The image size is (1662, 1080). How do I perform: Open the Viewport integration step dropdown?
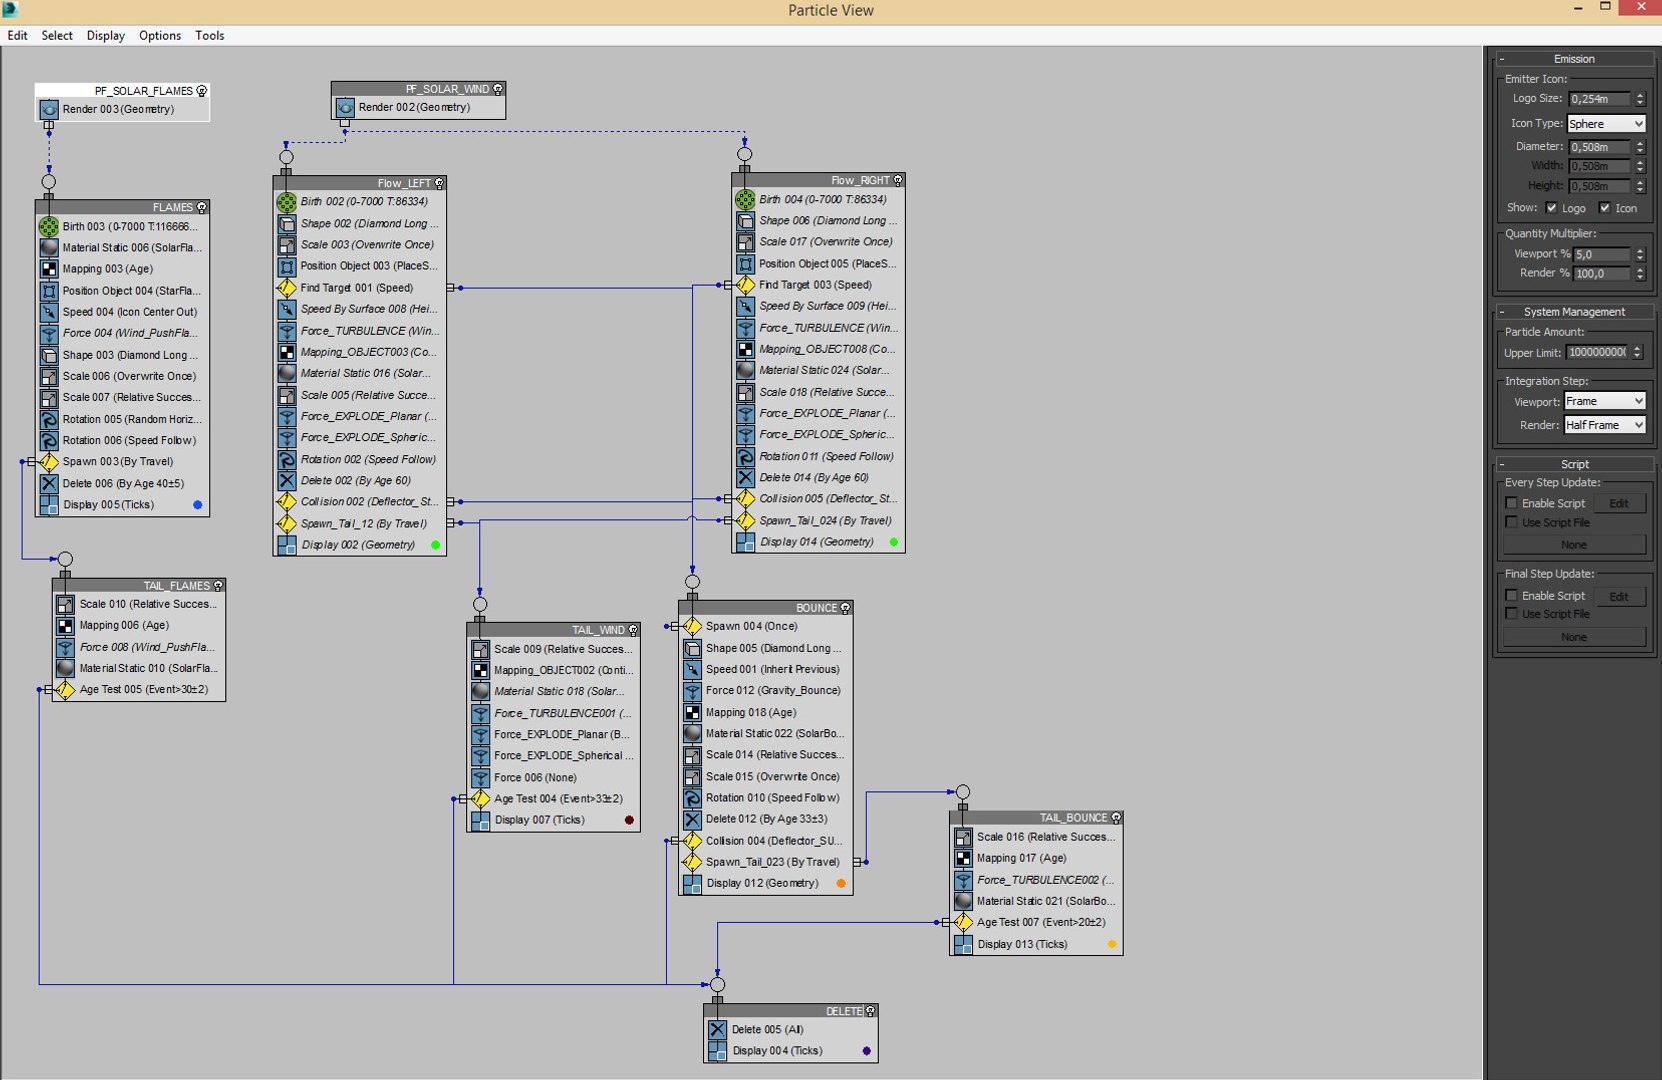1605,401
